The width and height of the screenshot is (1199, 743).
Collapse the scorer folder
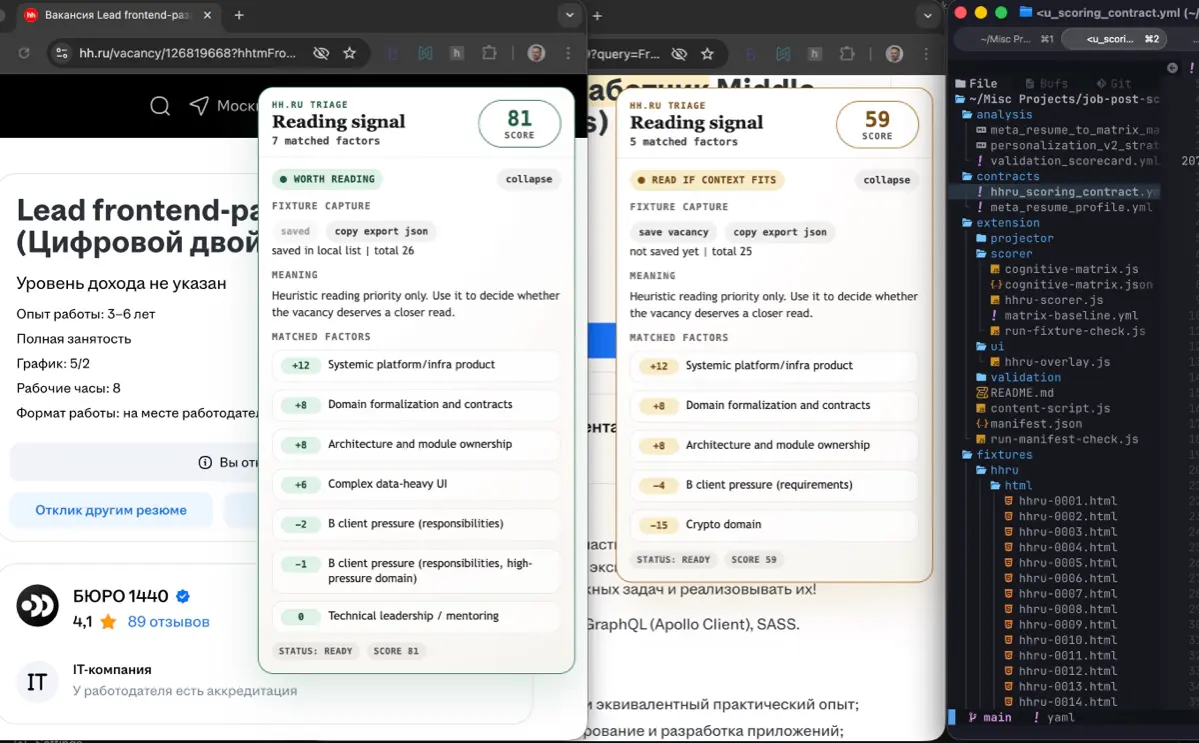tap(1004, 254)
